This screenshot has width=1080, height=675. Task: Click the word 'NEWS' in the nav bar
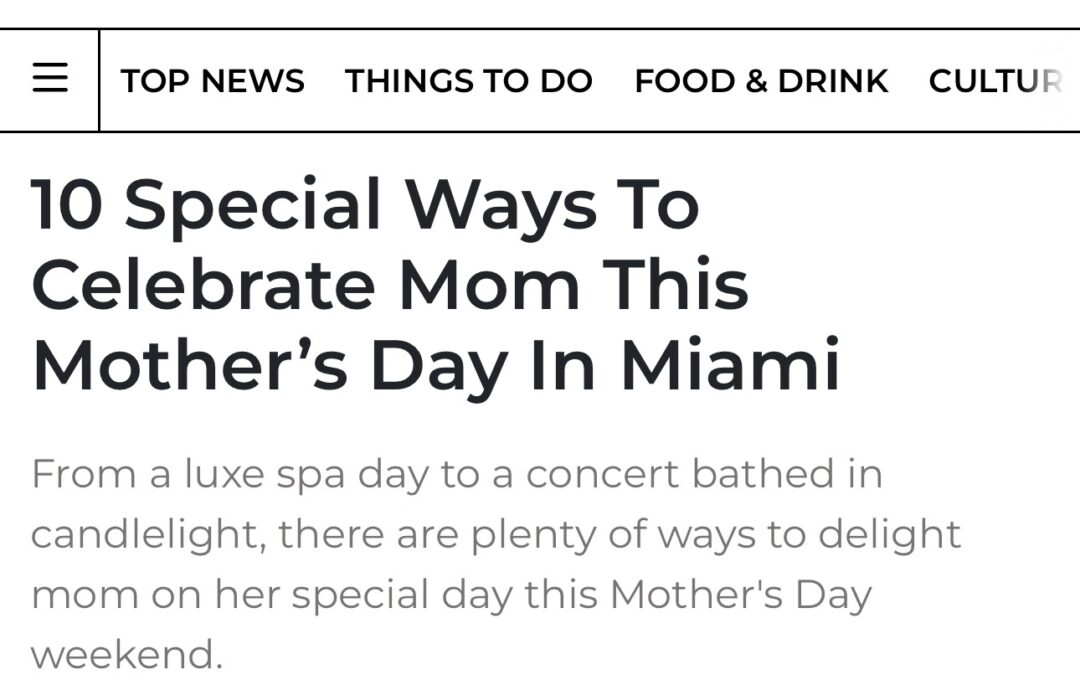(253, 81)
